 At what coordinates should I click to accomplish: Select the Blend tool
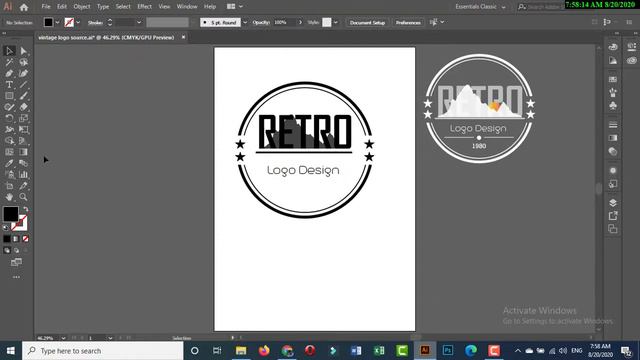tap(23, 163)
